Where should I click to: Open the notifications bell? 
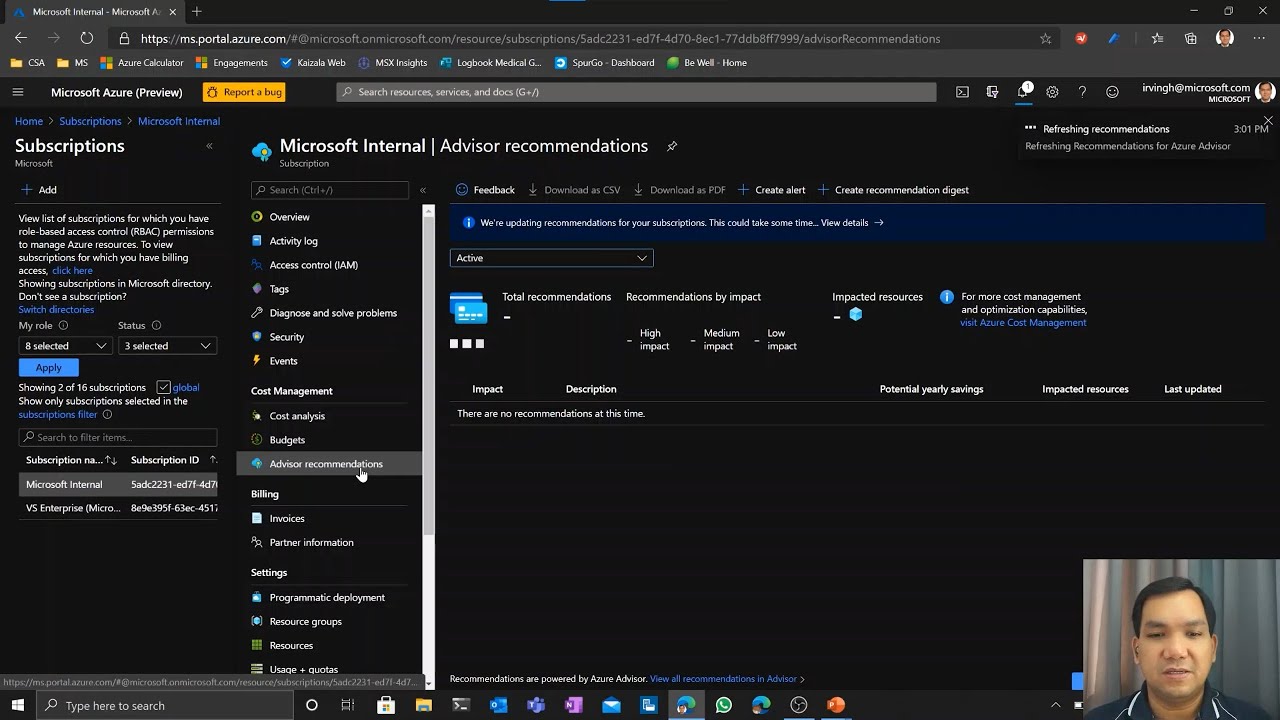coord(1023,92)
